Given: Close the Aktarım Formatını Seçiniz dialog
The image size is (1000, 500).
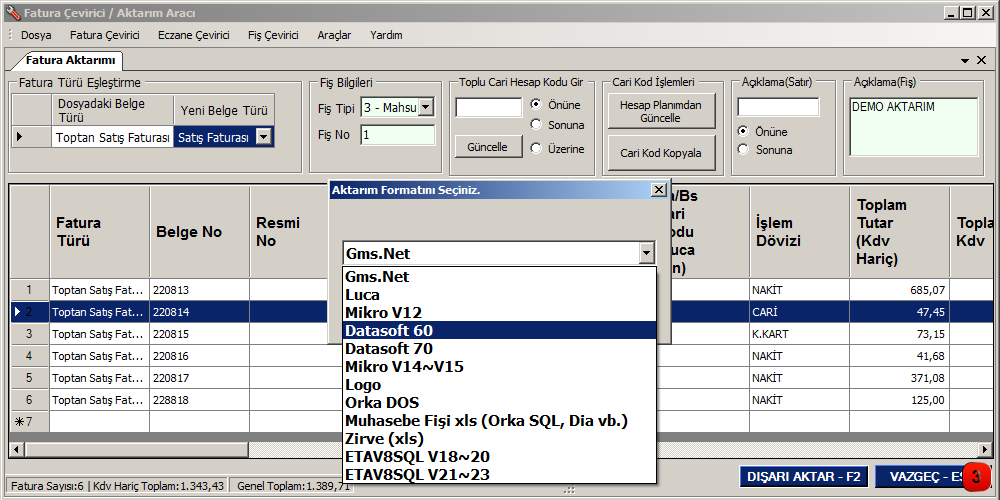Looking at the screenshot, I should coord(658,190).
